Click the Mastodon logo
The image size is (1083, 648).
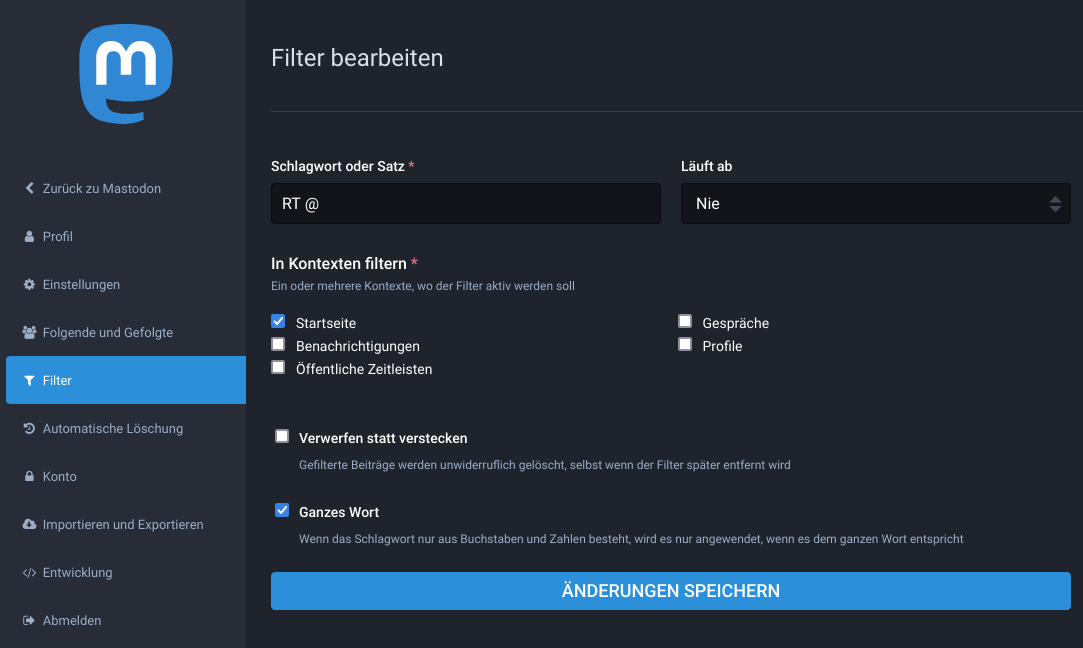tap(125, 73)
